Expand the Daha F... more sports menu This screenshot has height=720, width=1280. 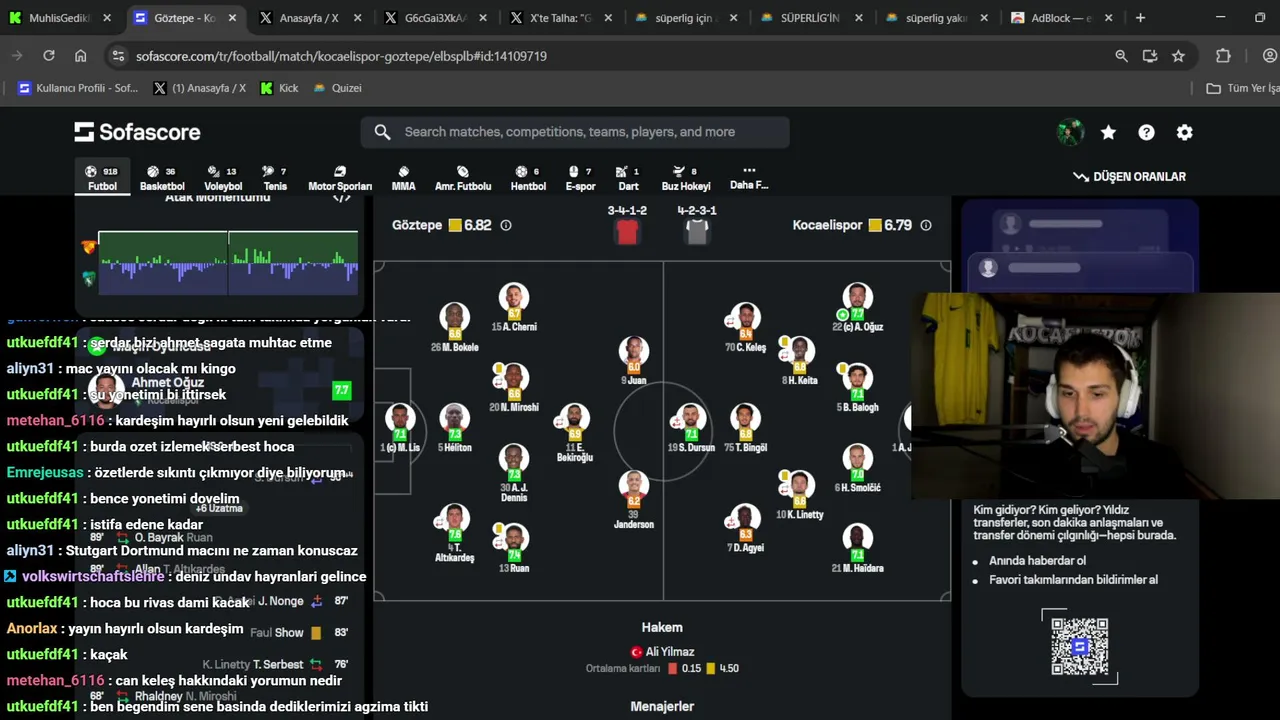click(749, 177)
